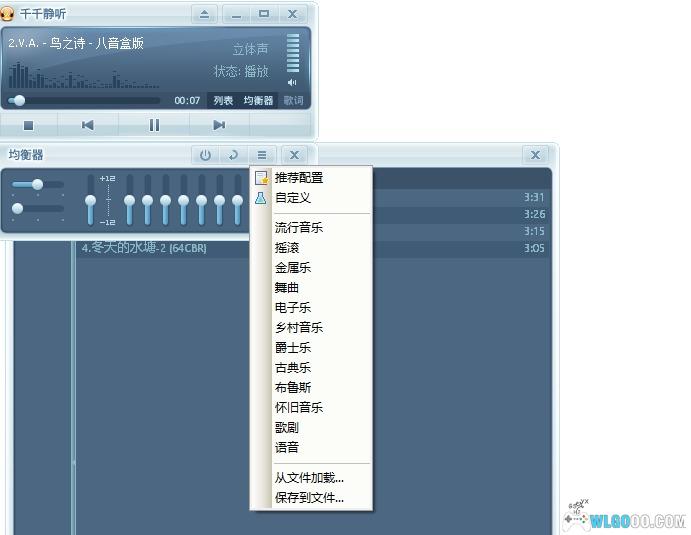Select 推荐配置 from the preset menu
The image size is (691, 535).
[311, 178]
